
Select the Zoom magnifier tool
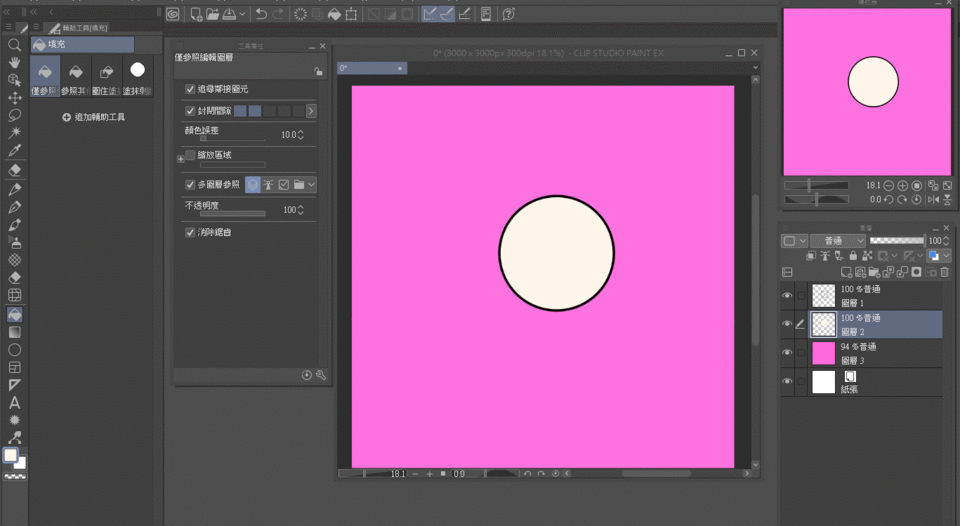coord(15,45)
